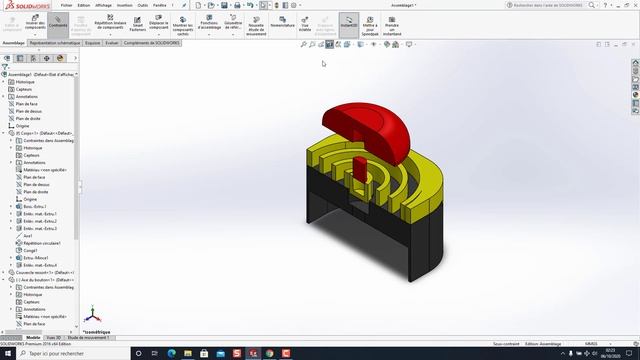Open dropdown arrow next to Save icon
Screen dimensions: 640x360
[x=230, y=5]
